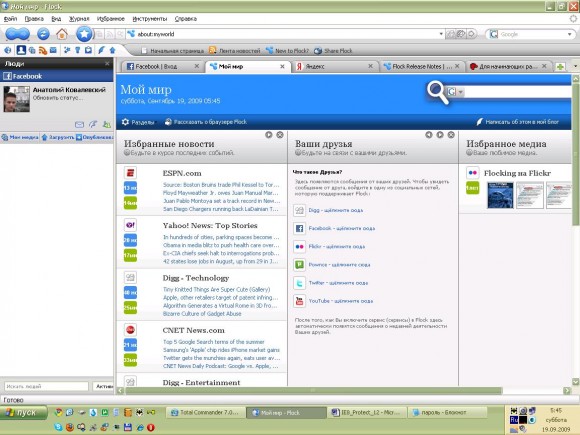Image resolution: width=580 pixels, height=435 pixels.
Task: Reload the page with the refresh button
Action: click(43, 34)
